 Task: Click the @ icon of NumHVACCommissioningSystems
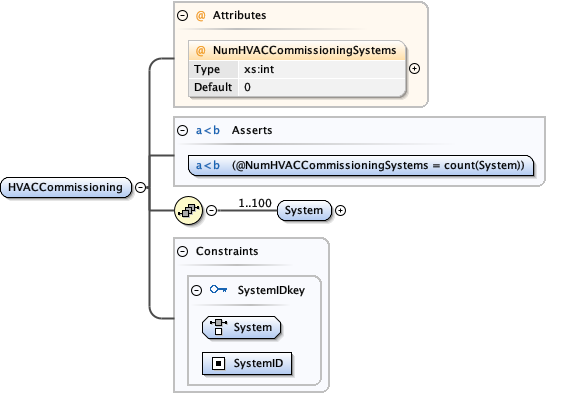(201, 50)
